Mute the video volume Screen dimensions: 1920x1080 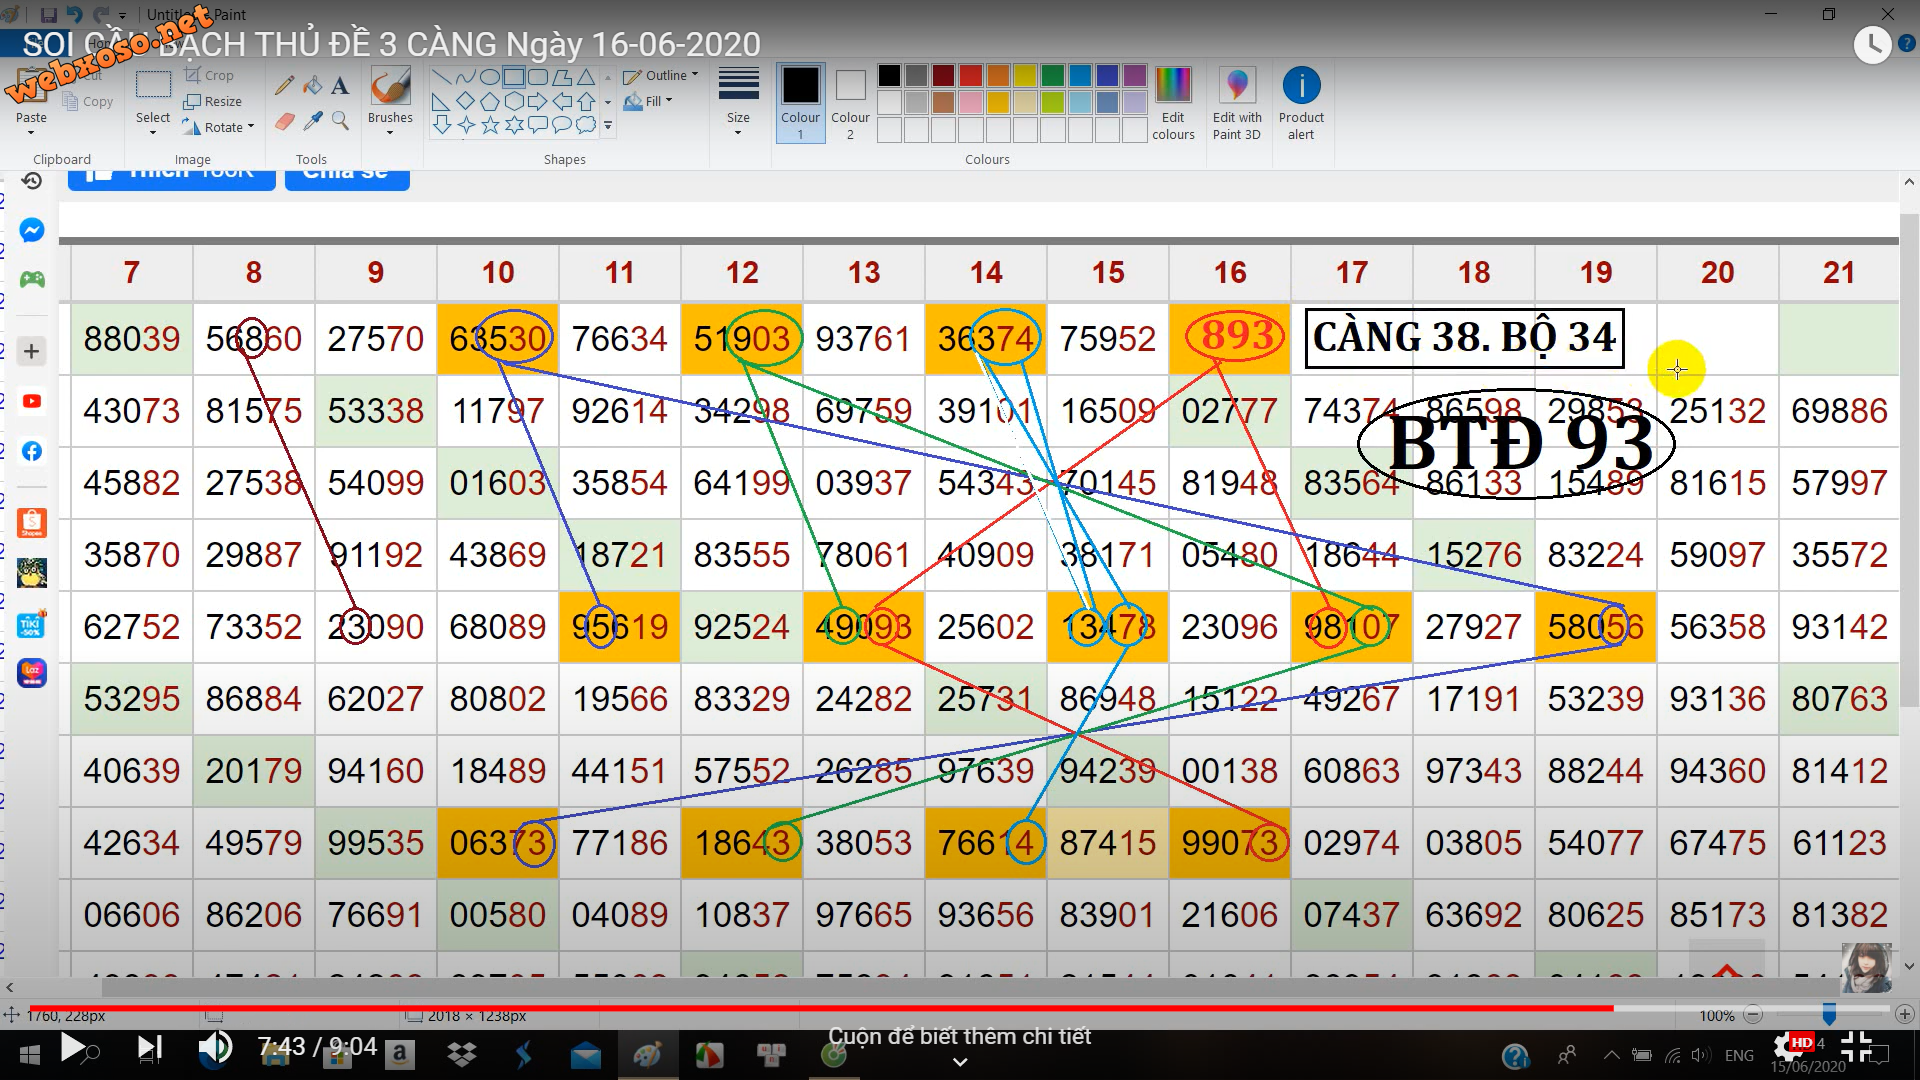pyautogui.click(x=214, y=1048)
